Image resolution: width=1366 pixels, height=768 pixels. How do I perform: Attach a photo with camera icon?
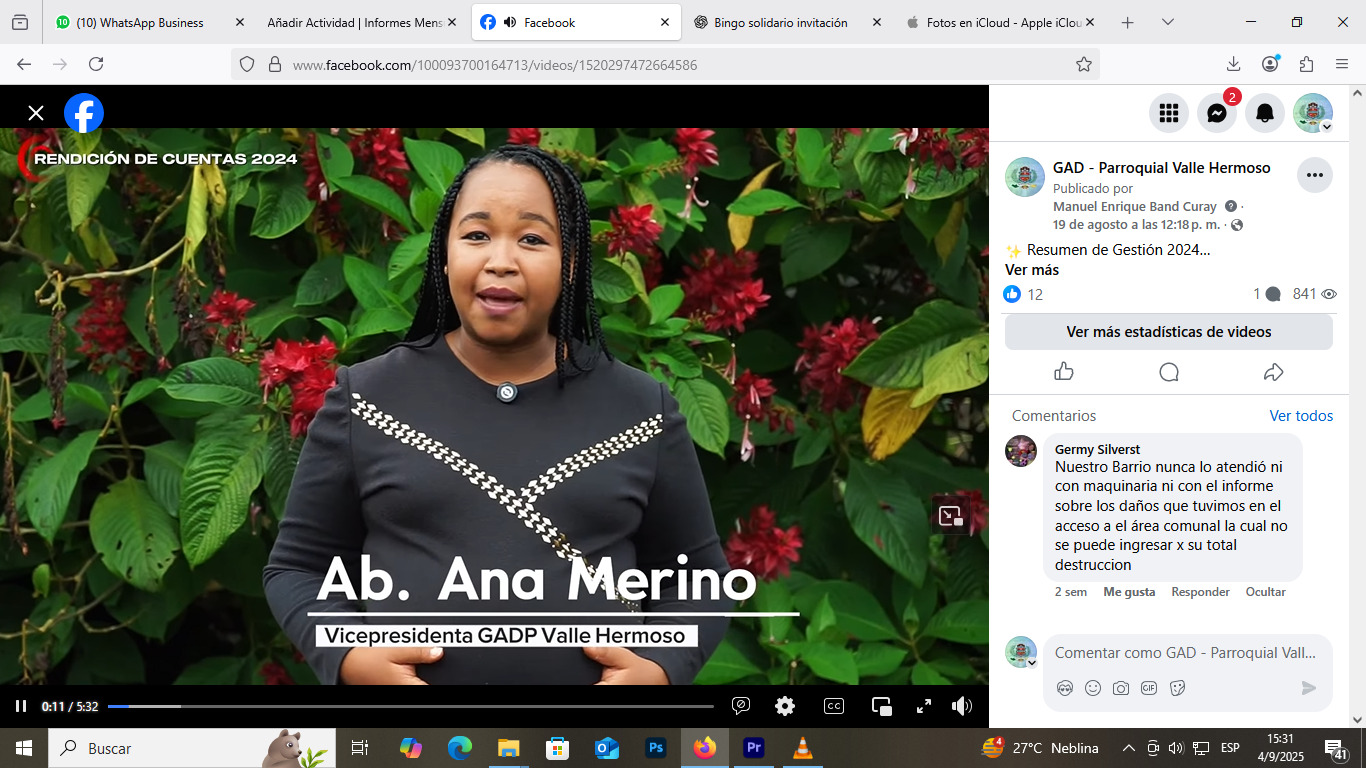(1121, 688)
